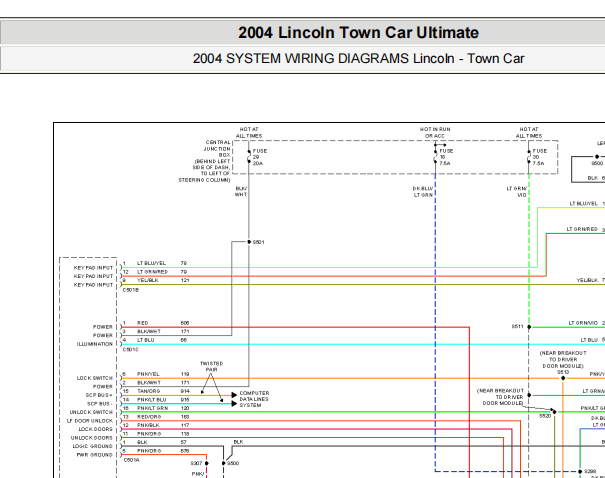Click 'HOT AT ALL TIMES' above fuse 30
Image resolution: width=605 pixels, height=478 pixels.
tap(529, 133)
